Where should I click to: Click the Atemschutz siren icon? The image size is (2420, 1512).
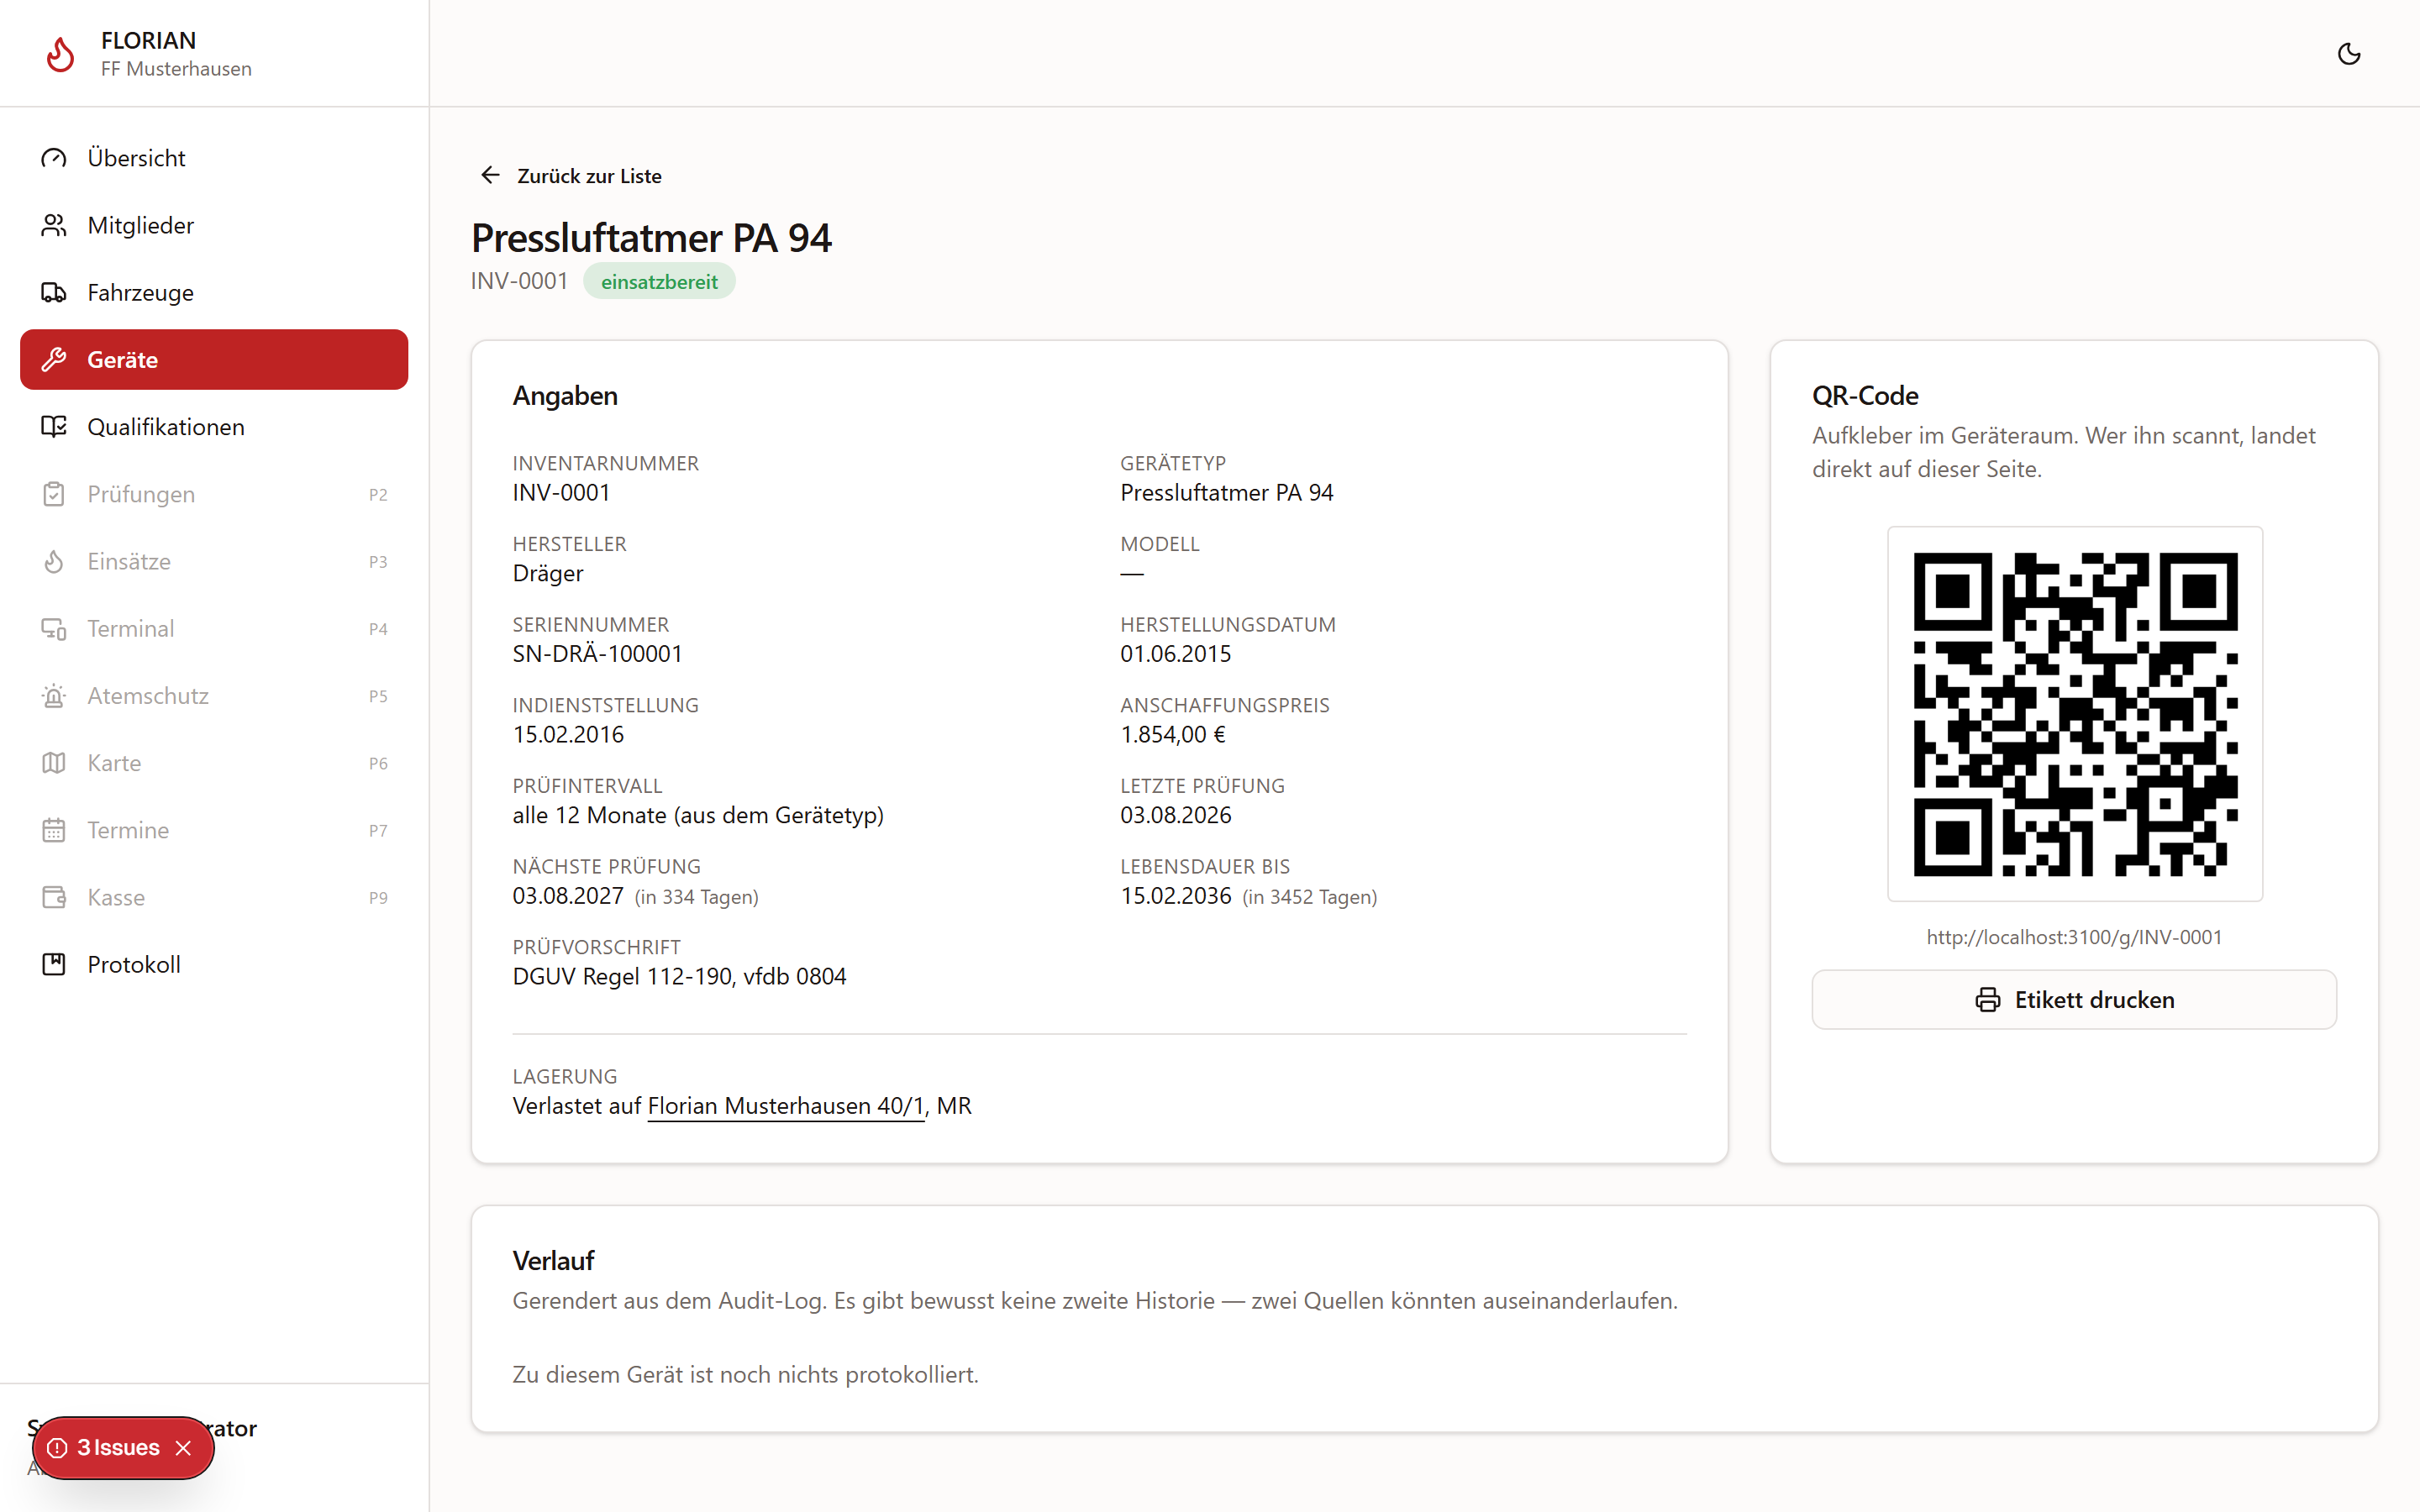click(54, 695)
